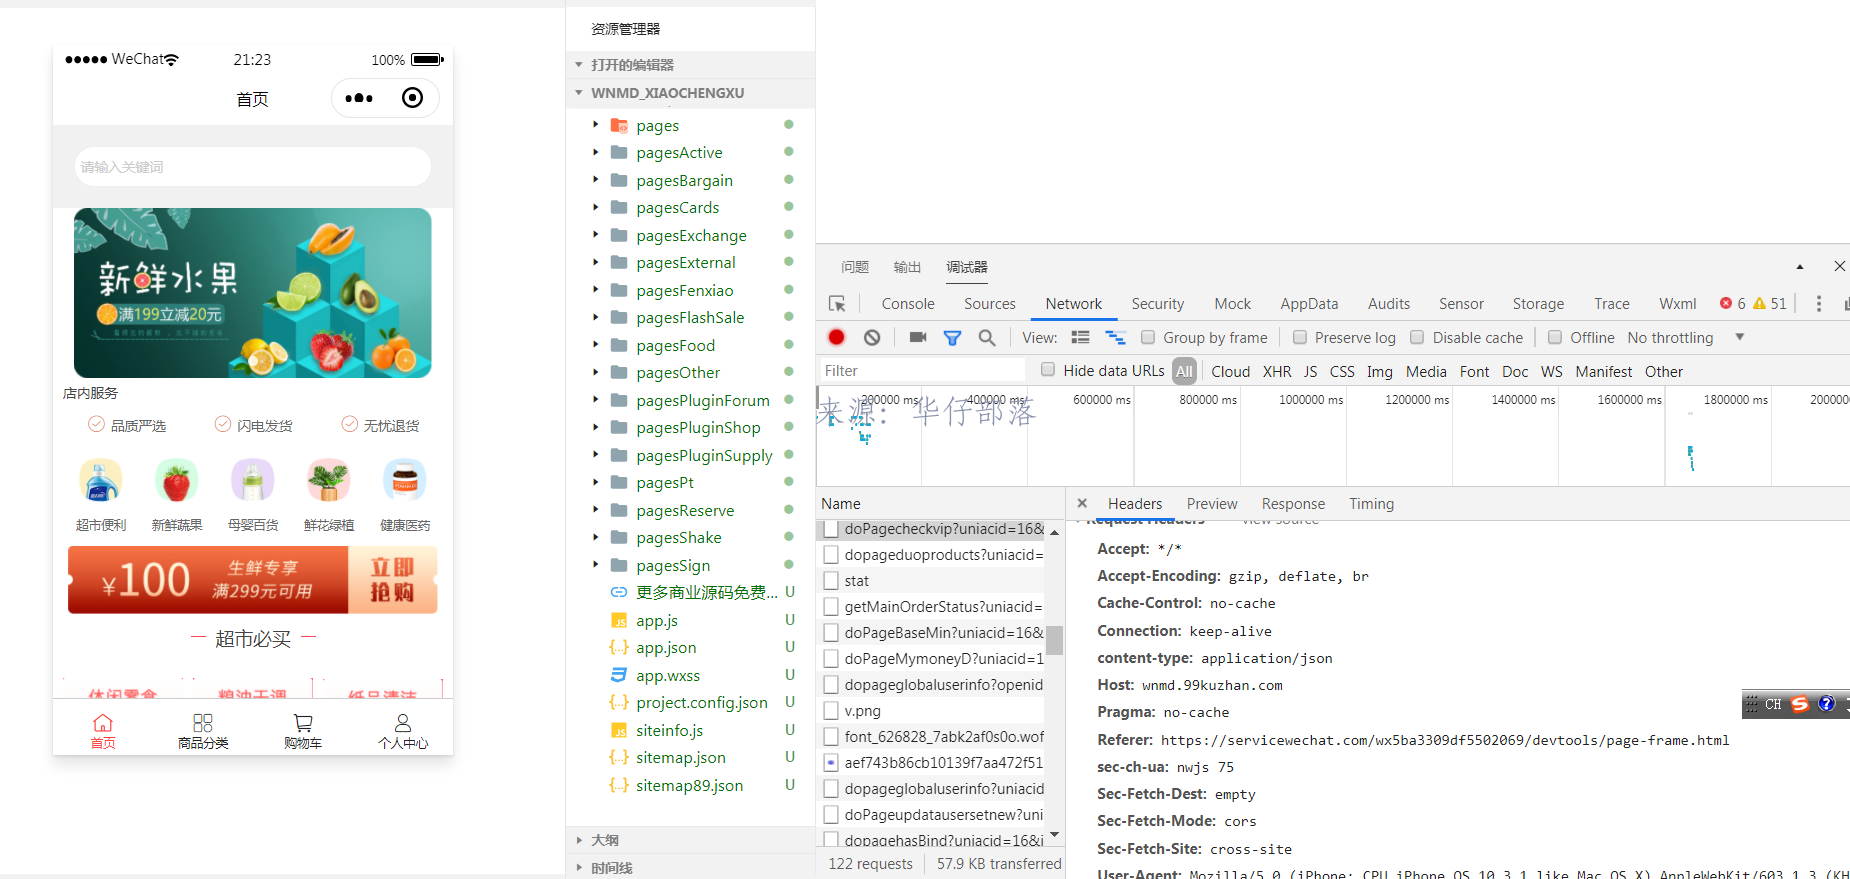Filter requests by Img
This screenshot has width=1850, height=879.
coord(1379,371)
